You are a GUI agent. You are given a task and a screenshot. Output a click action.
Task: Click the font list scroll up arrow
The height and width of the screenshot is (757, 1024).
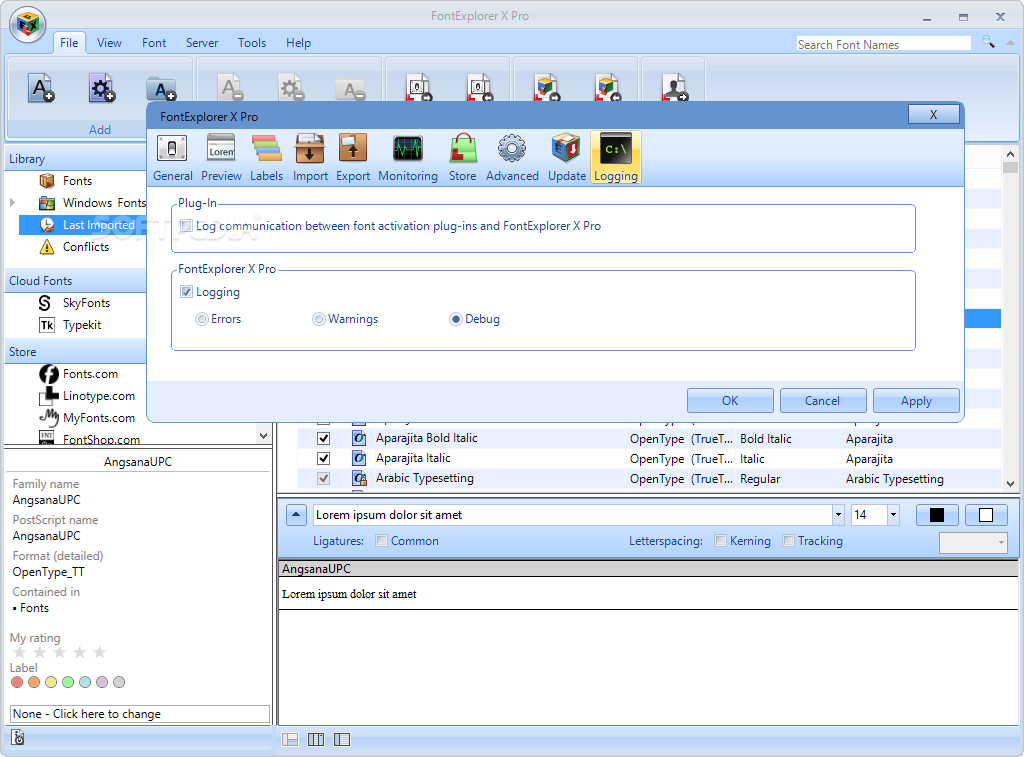(1010, 154)
